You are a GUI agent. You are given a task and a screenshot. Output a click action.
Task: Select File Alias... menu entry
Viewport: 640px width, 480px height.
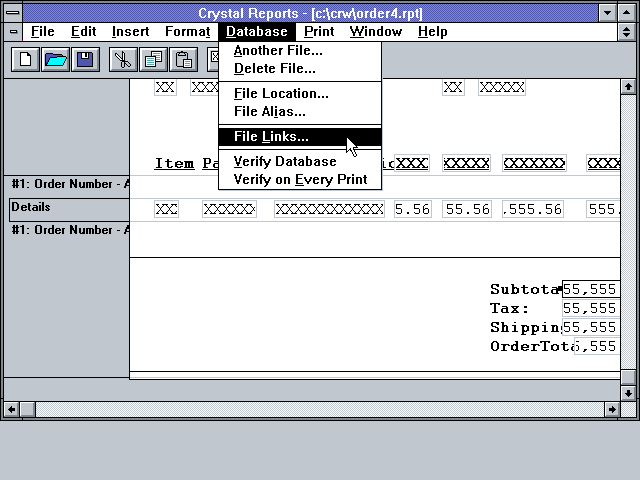[x=300, y=111]
